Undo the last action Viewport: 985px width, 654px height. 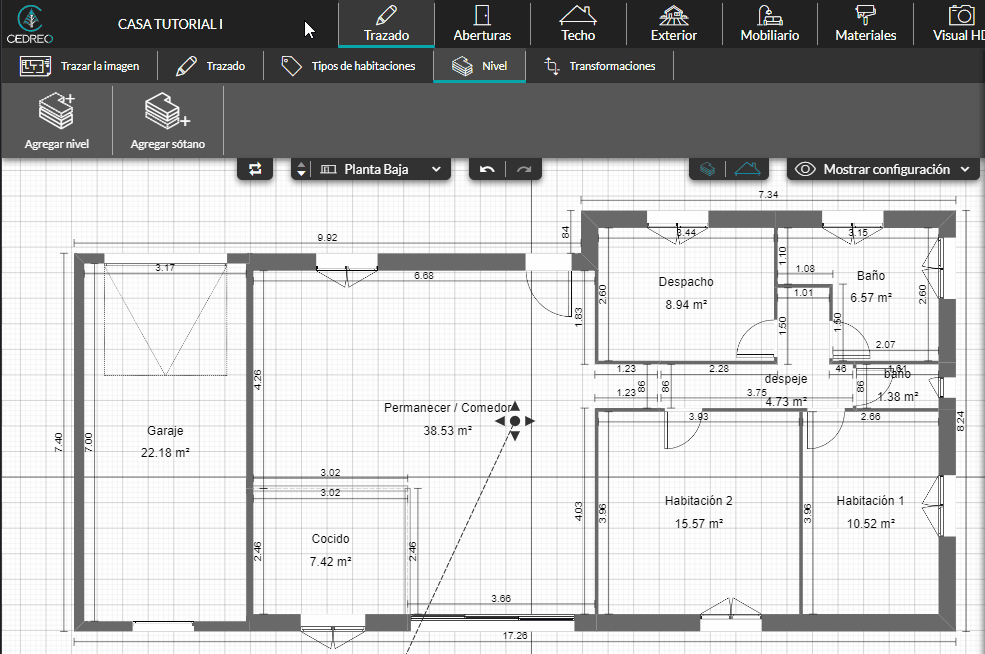[x=487, y=169]
